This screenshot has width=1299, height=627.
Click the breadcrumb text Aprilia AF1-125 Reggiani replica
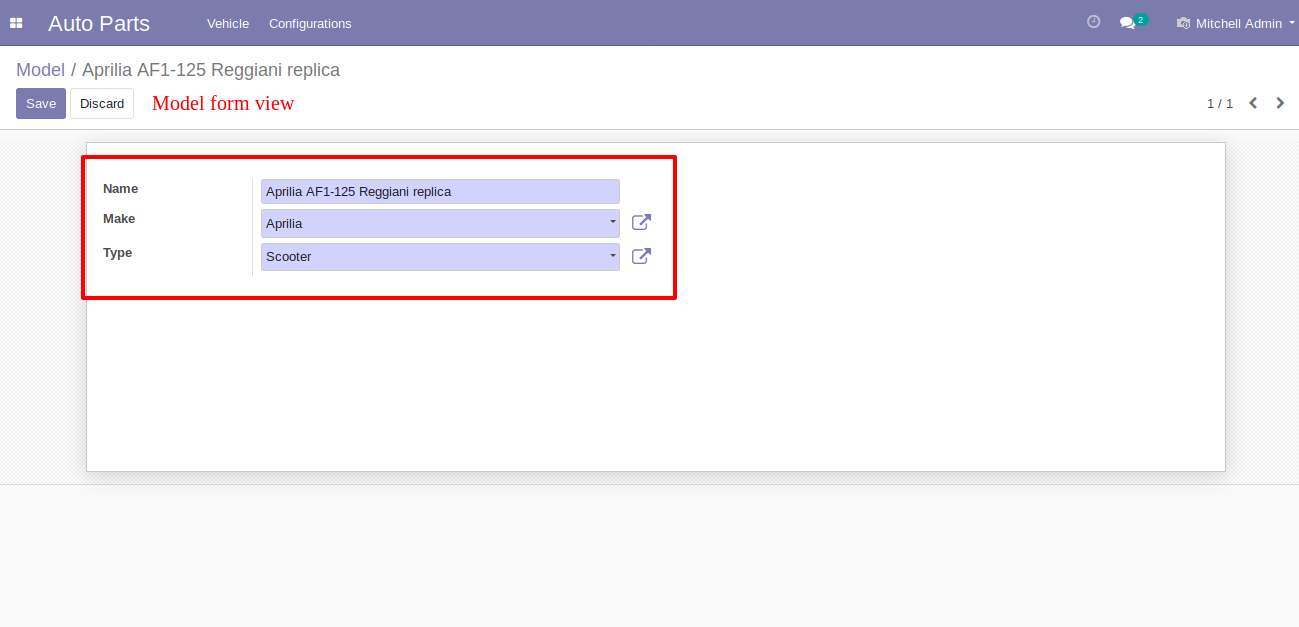211,70
